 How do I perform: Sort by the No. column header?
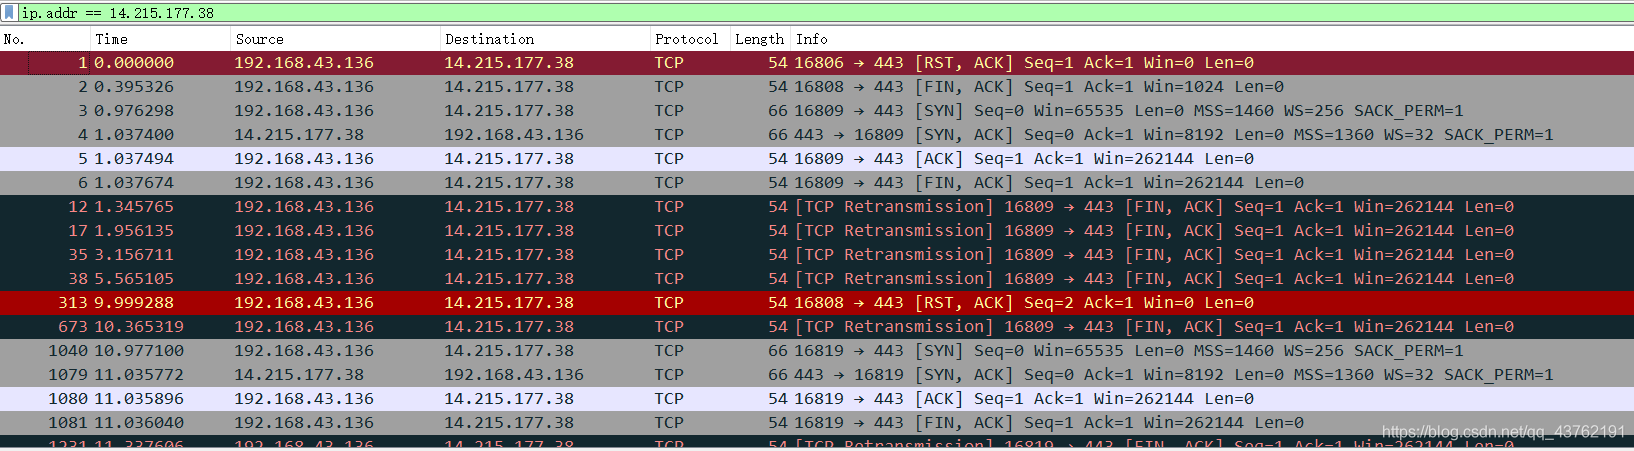pyautogui.click(x=45, y=39)
